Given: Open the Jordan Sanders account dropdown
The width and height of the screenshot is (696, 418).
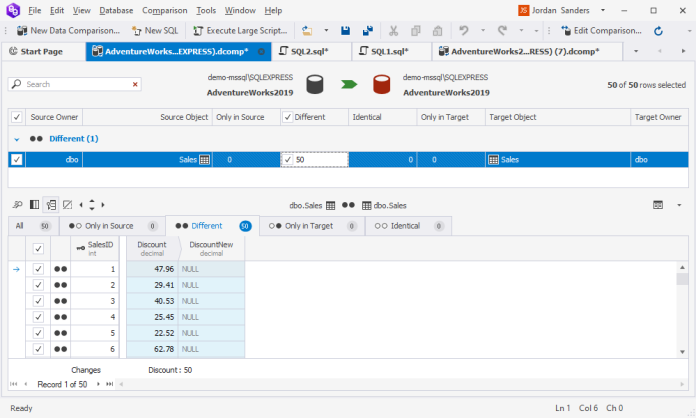Looking at the screenshot, I should point(603,10).
